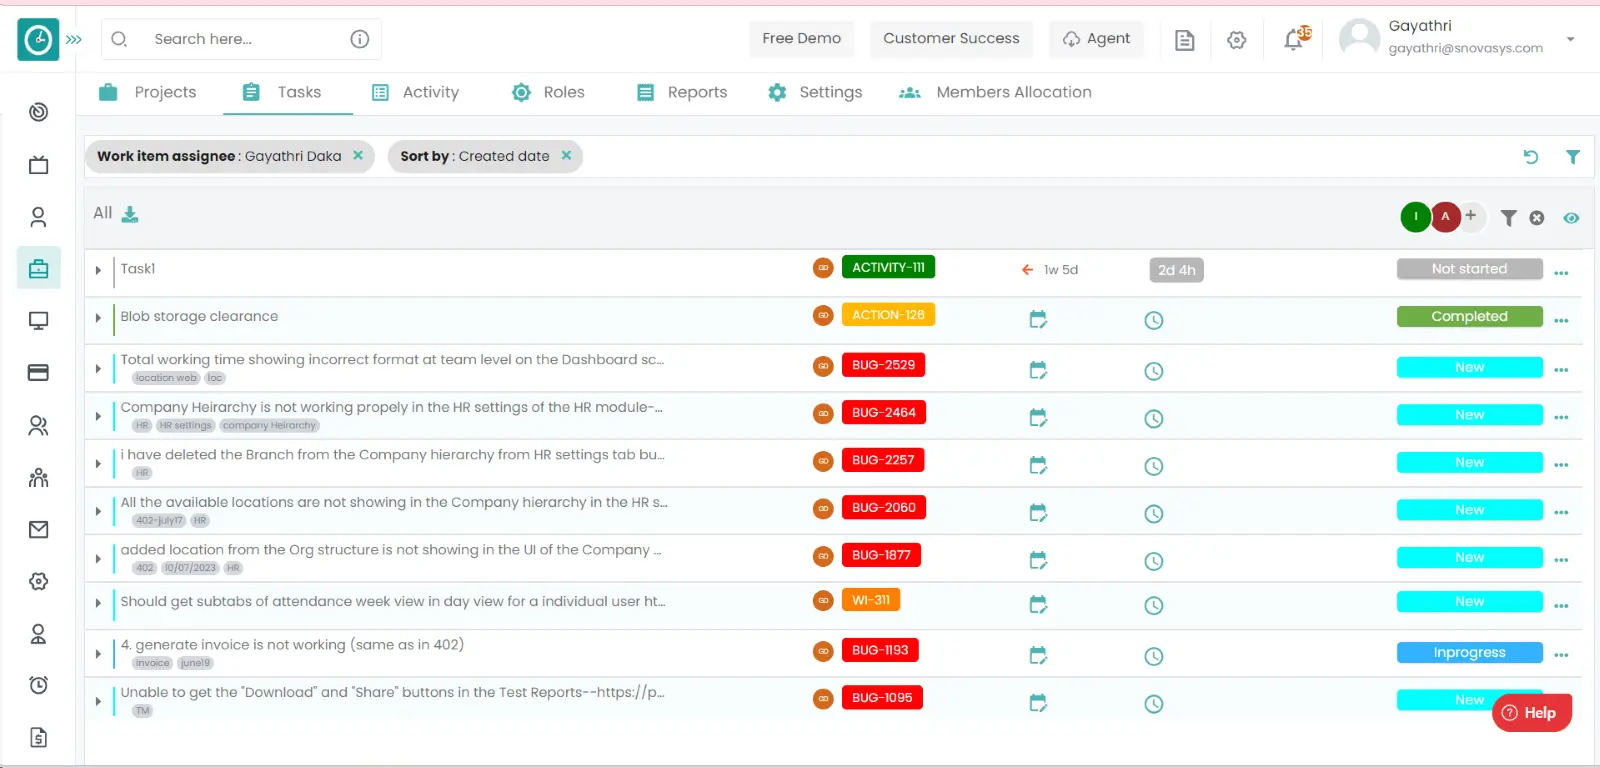Toggle the eye visibility icon
Screen dimensions: 1600x768
(1571, 218)
